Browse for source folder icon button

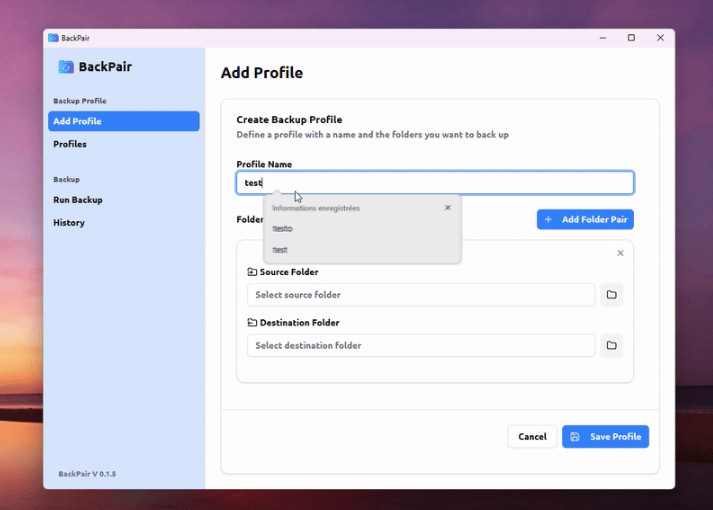[x=611, y=295]
